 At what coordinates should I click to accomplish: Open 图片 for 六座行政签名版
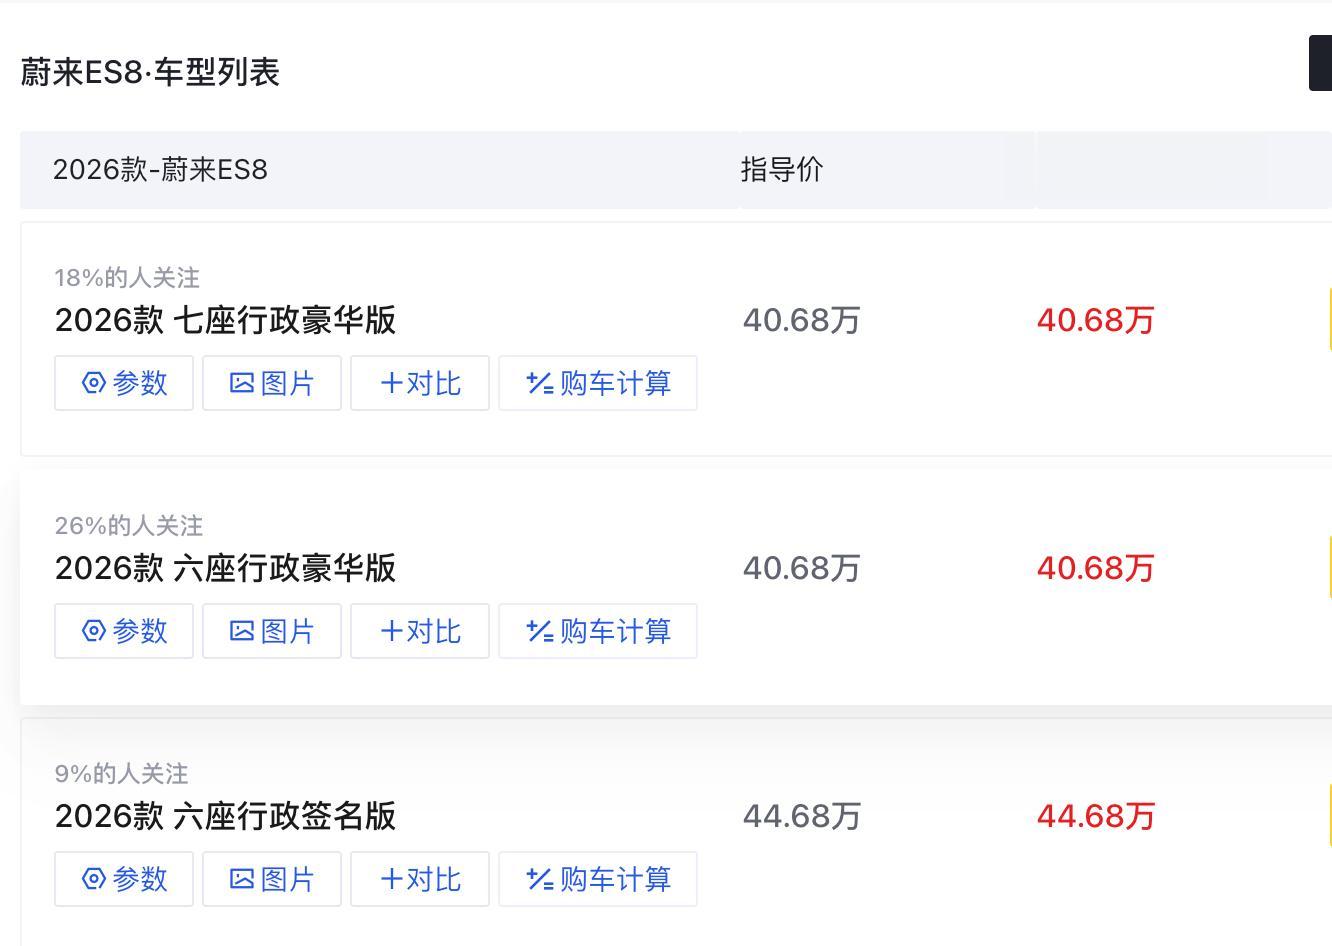(x=272, y=879)
